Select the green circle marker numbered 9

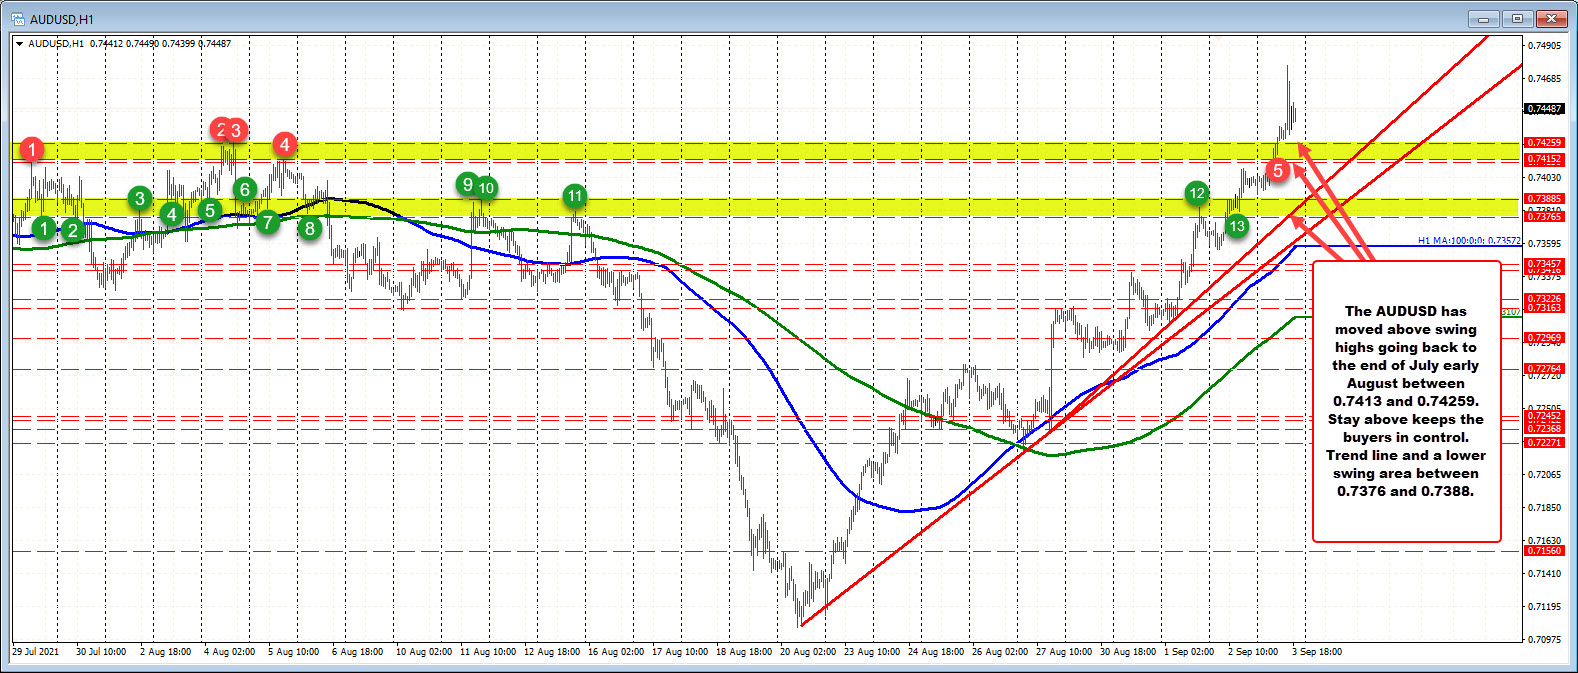[466, 184]
